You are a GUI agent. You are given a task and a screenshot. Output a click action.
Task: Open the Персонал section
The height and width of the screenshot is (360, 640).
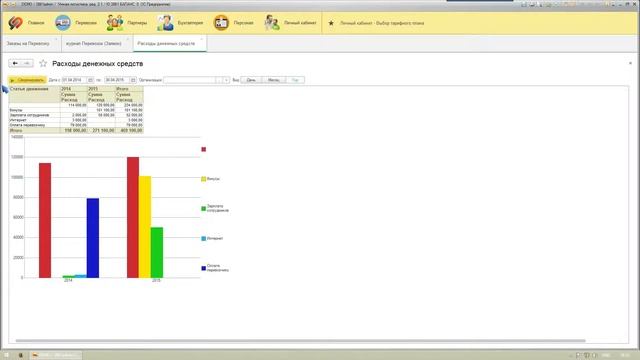click(x=233, y=23)
